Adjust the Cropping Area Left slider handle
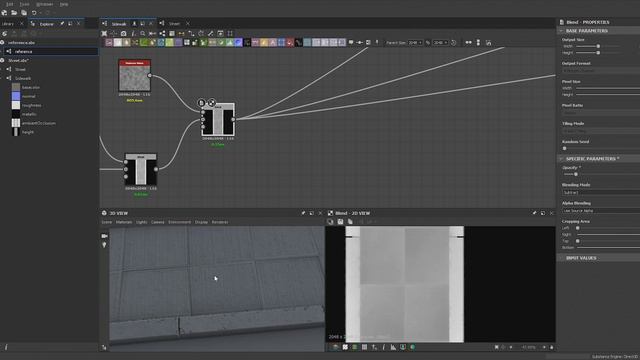This screenshot has height=360, width=640. click(x=578, y=228)
